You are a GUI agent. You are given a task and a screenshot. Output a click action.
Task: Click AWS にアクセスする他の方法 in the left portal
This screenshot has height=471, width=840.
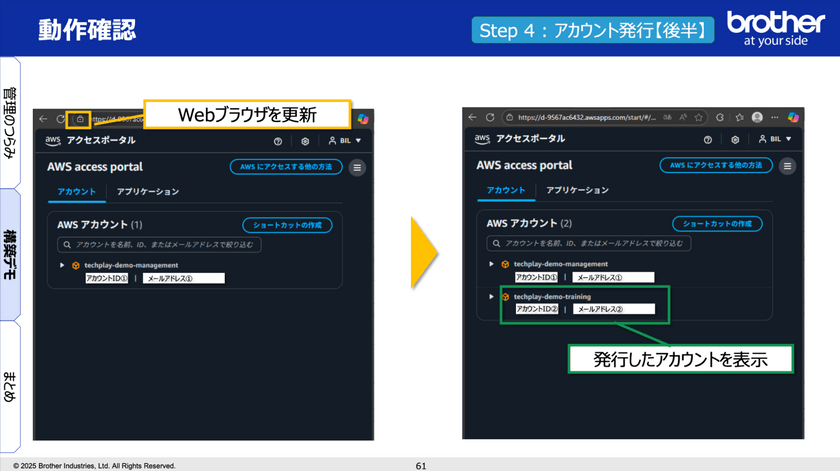pos(286,167)
